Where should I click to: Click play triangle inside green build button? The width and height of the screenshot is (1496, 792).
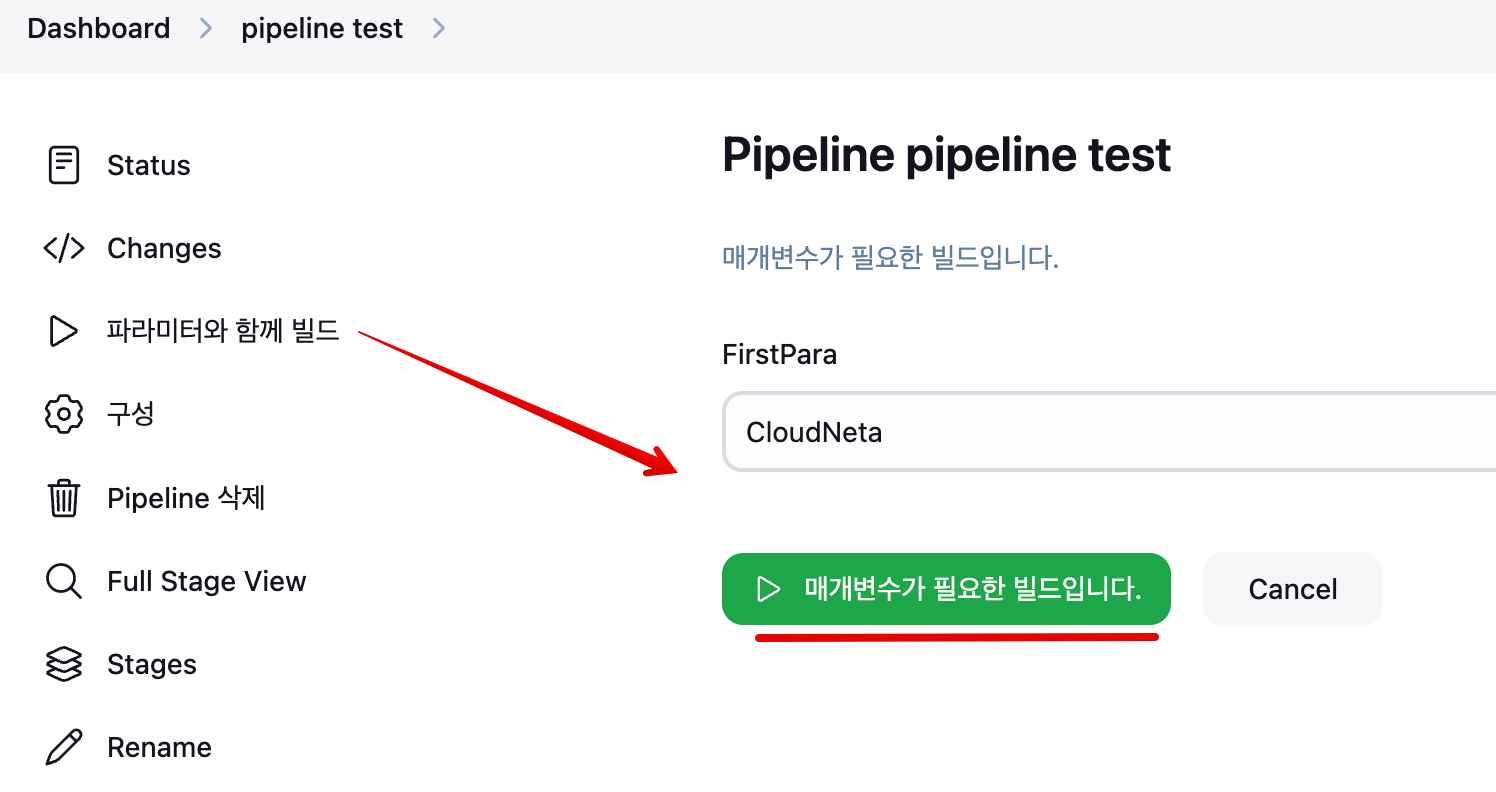(x=768, y=589)
